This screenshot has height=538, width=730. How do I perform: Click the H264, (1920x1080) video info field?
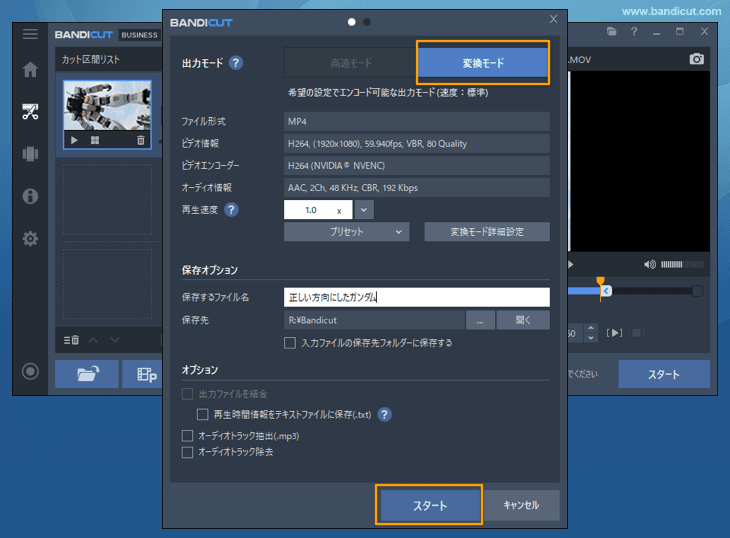pos(417,143)
